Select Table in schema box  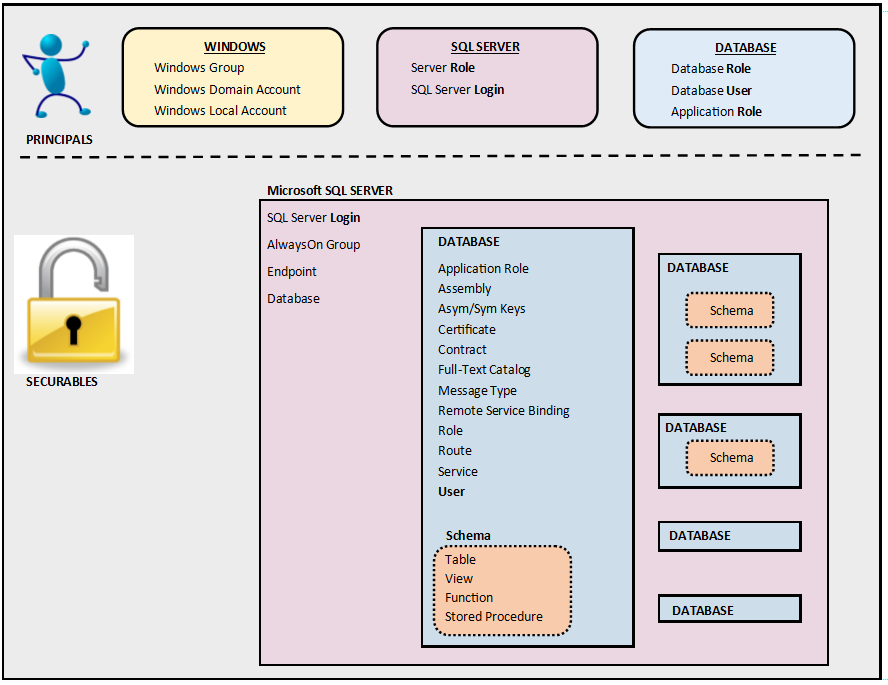(x=460, y=560)
